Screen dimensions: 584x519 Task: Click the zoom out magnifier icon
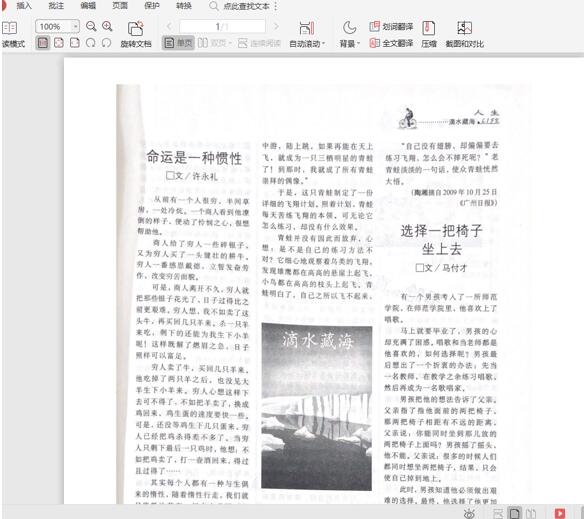point(91,26)
